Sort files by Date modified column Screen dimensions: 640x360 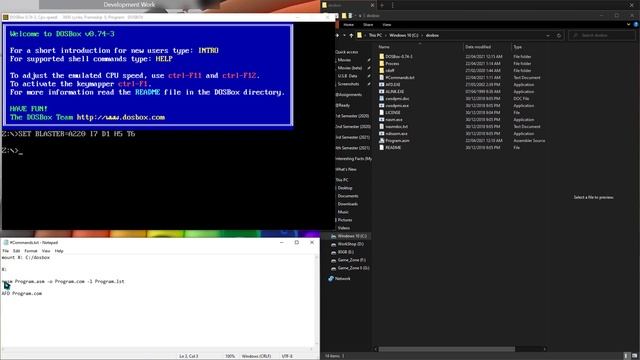(x=478, y=47)
